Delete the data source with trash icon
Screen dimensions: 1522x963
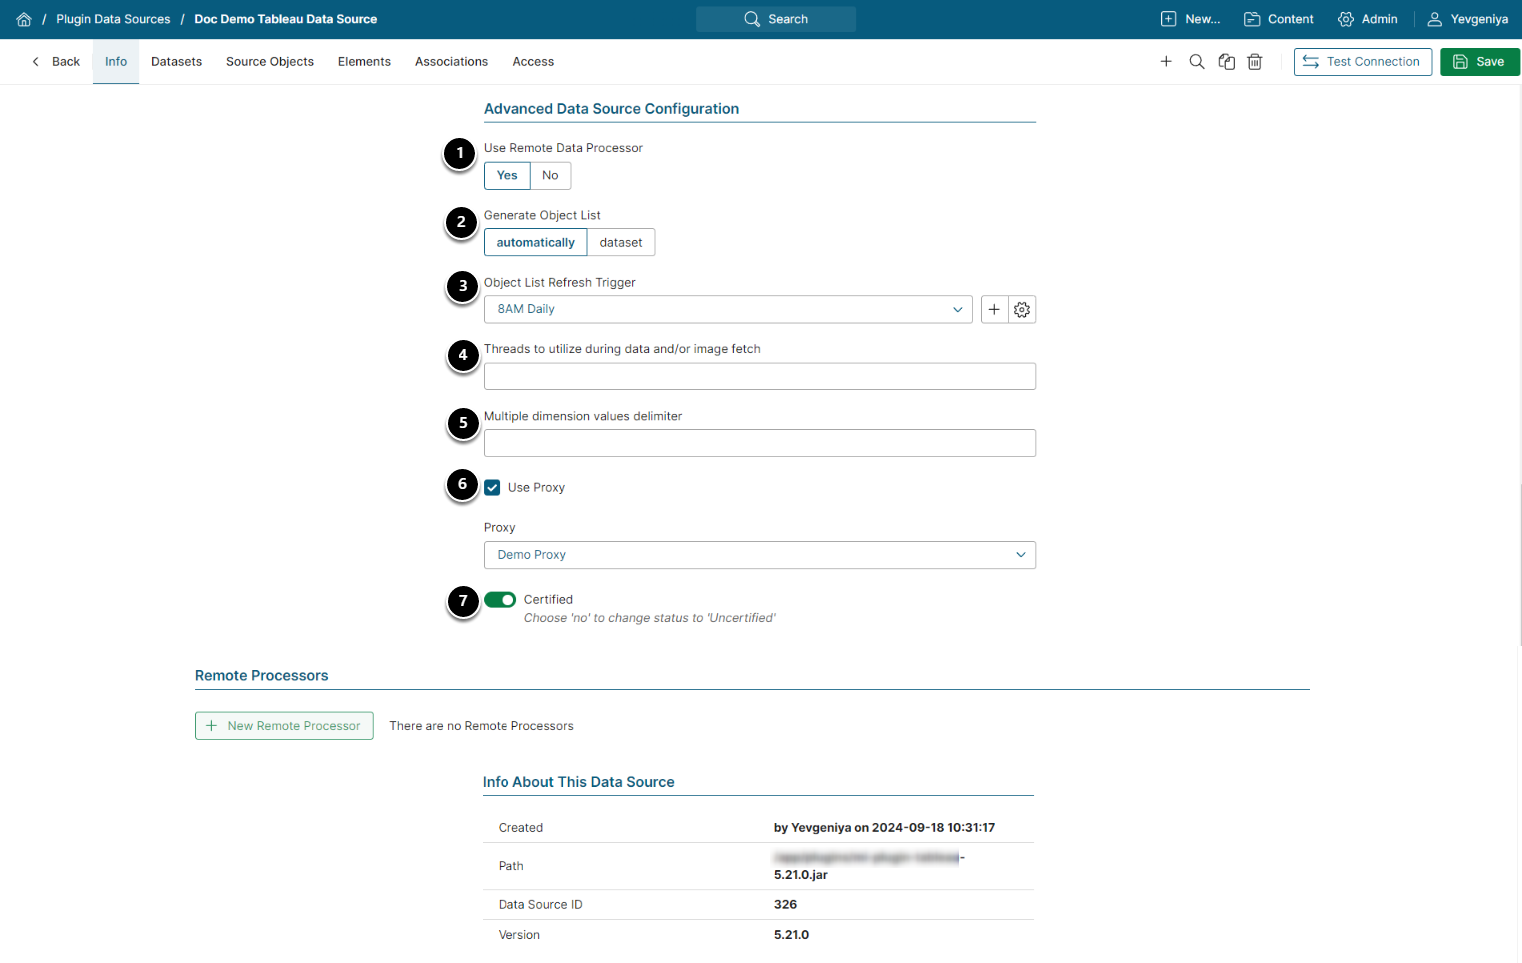(1255, 62)
